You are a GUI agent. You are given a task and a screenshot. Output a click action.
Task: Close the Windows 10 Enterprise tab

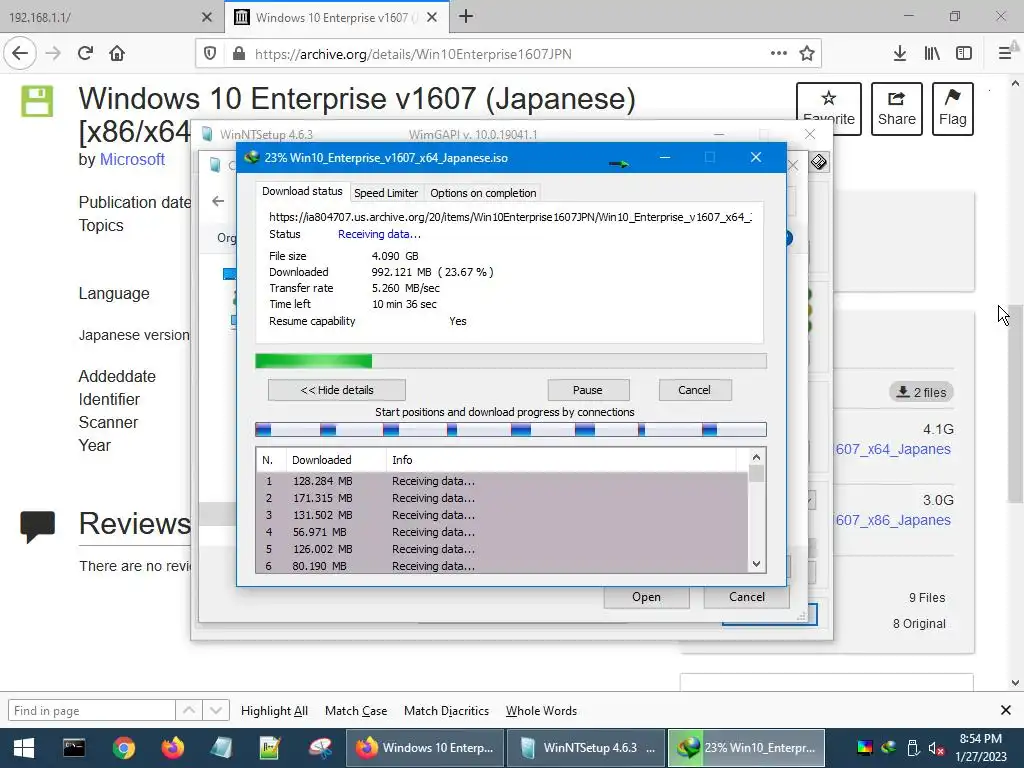432,17
